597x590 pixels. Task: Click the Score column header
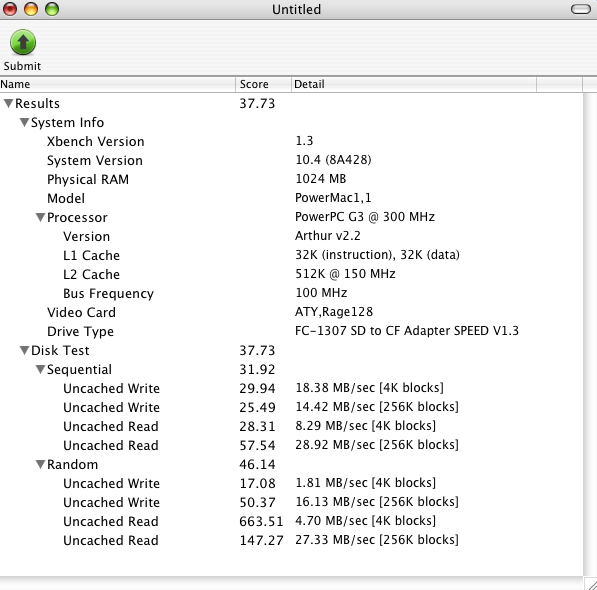[263, 84]
